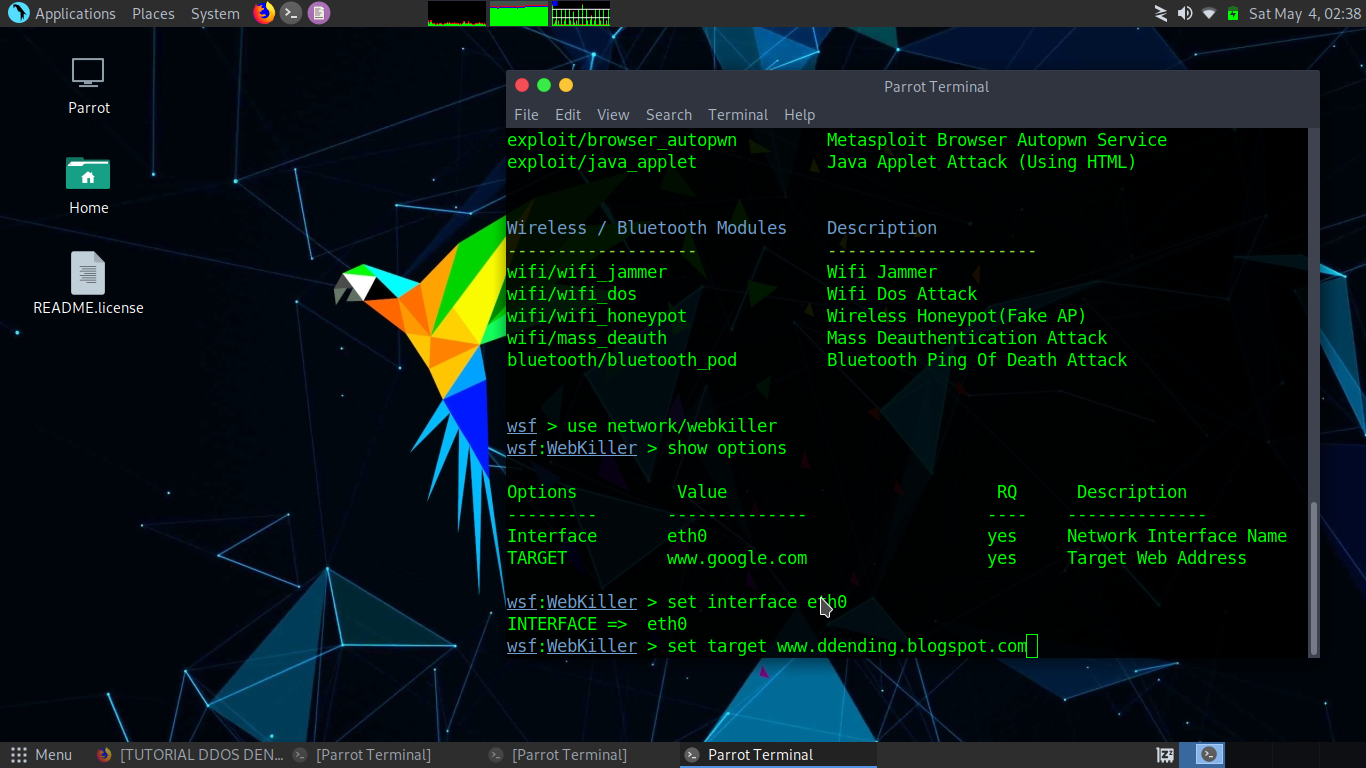
Task: Open the Parrot logo Applications menu icon
Action: (18, 13)
